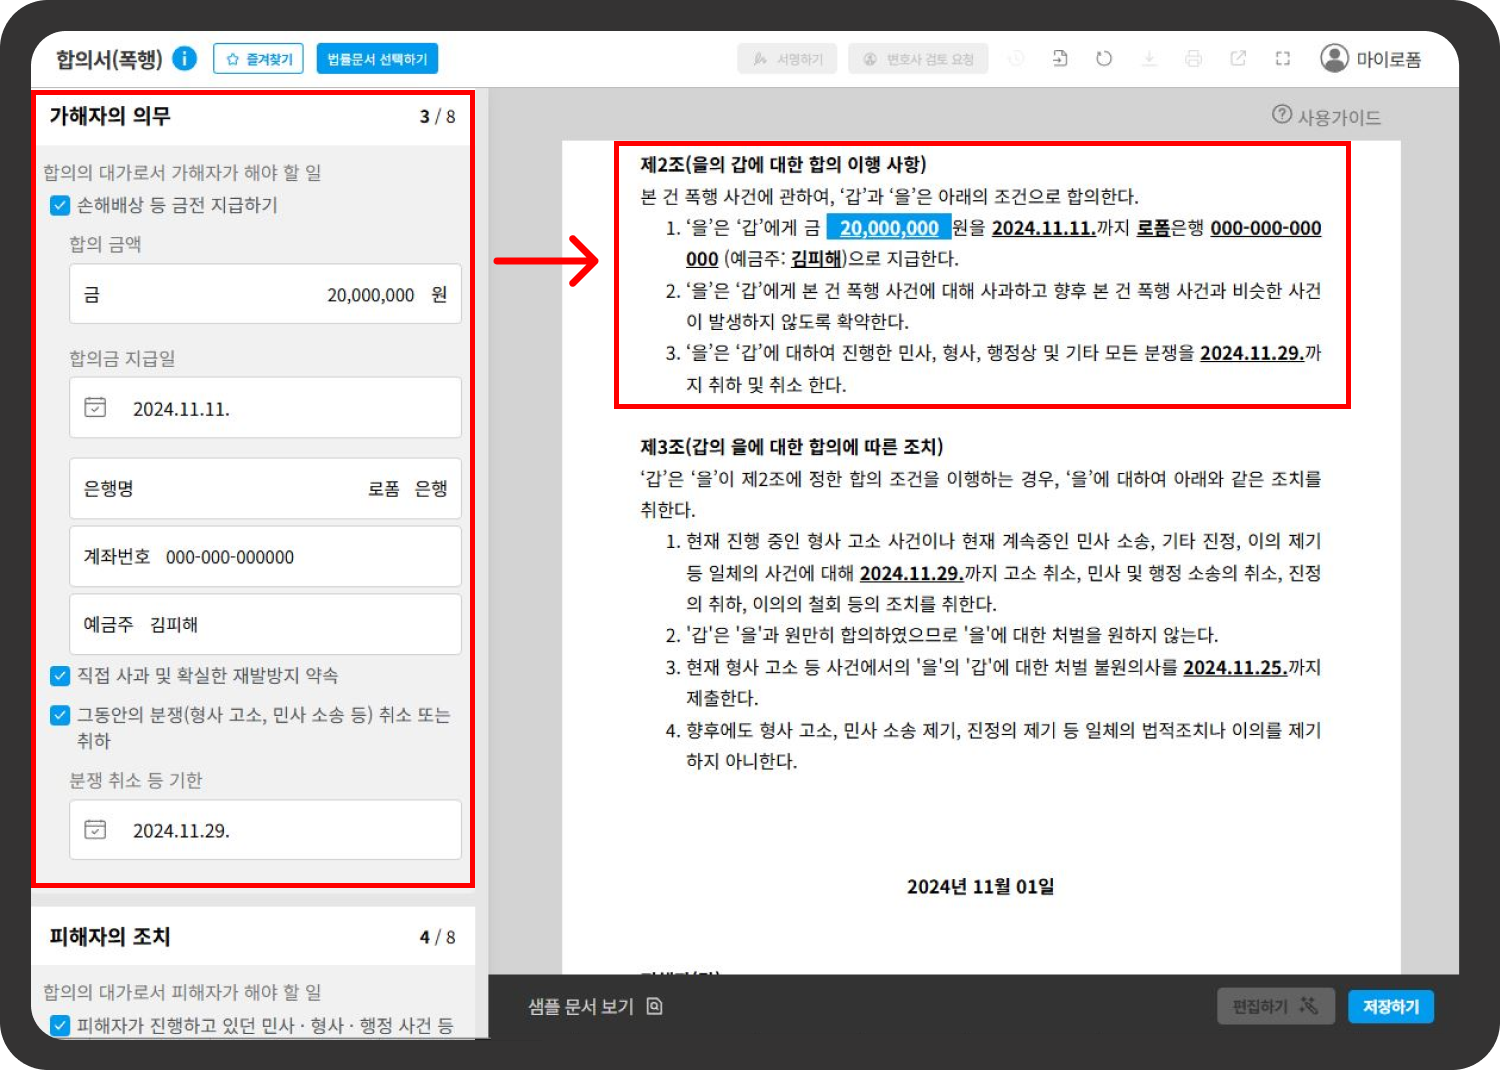The width and height of the screenshot is (1500, 1070).
Task: Click underlined bank name 로폼 in document
Action: tap(1153, 228)
